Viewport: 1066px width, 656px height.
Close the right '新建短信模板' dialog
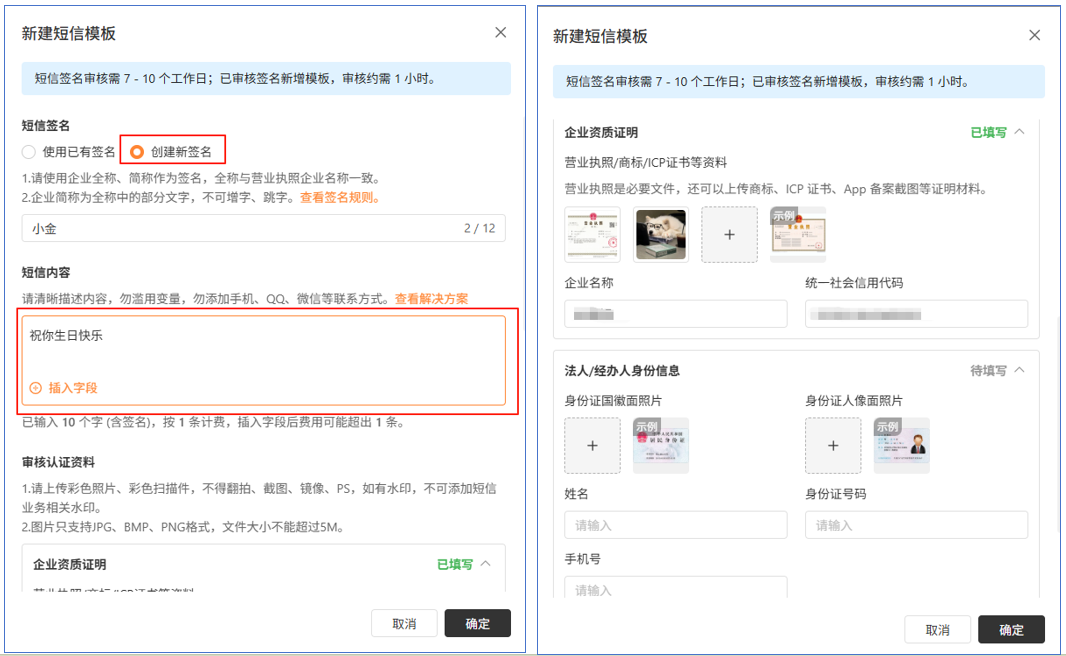(1035, 35)
